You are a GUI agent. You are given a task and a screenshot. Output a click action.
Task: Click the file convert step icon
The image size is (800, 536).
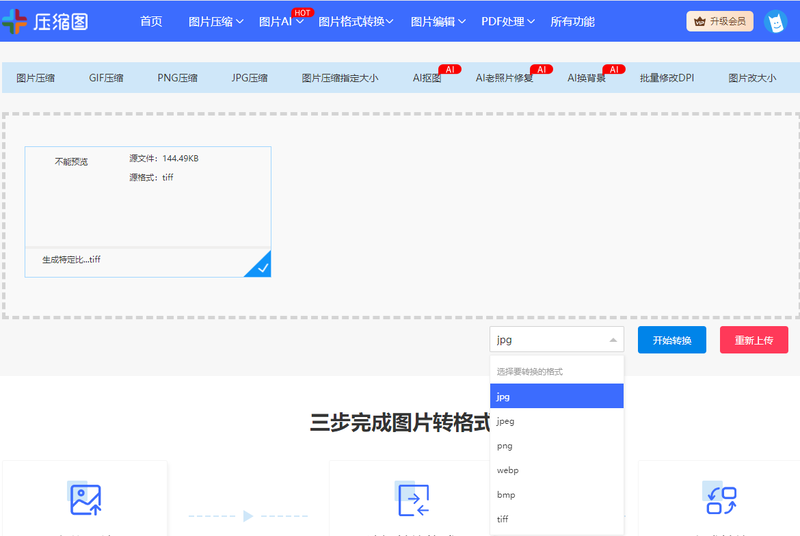point(413,499)
